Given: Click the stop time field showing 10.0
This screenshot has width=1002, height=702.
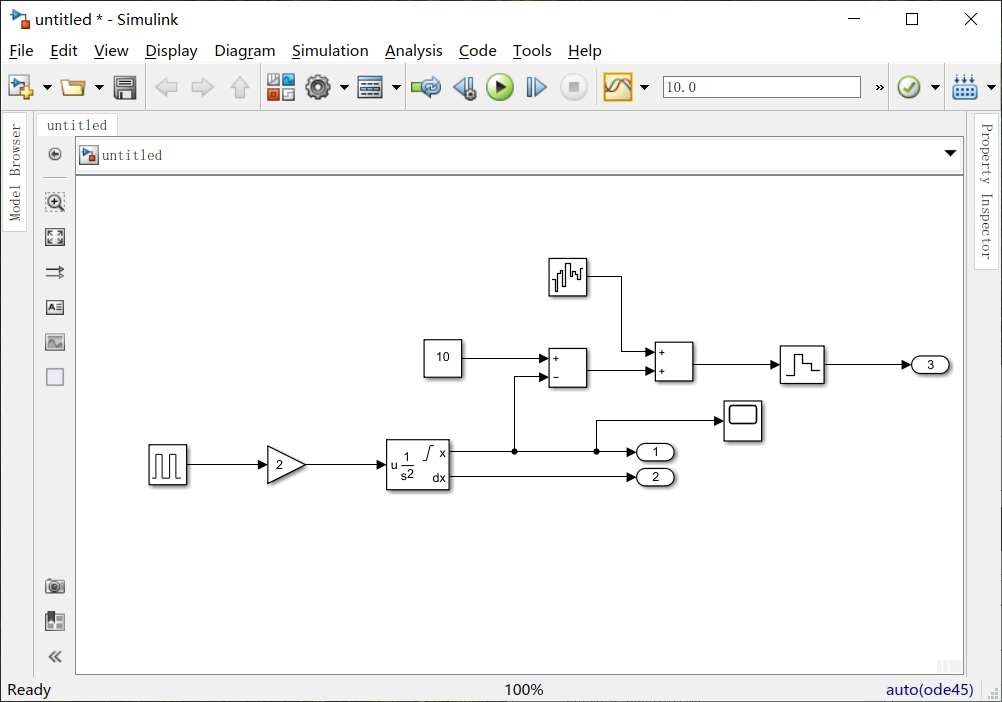Looking at the screenshot, I should 761,86.
